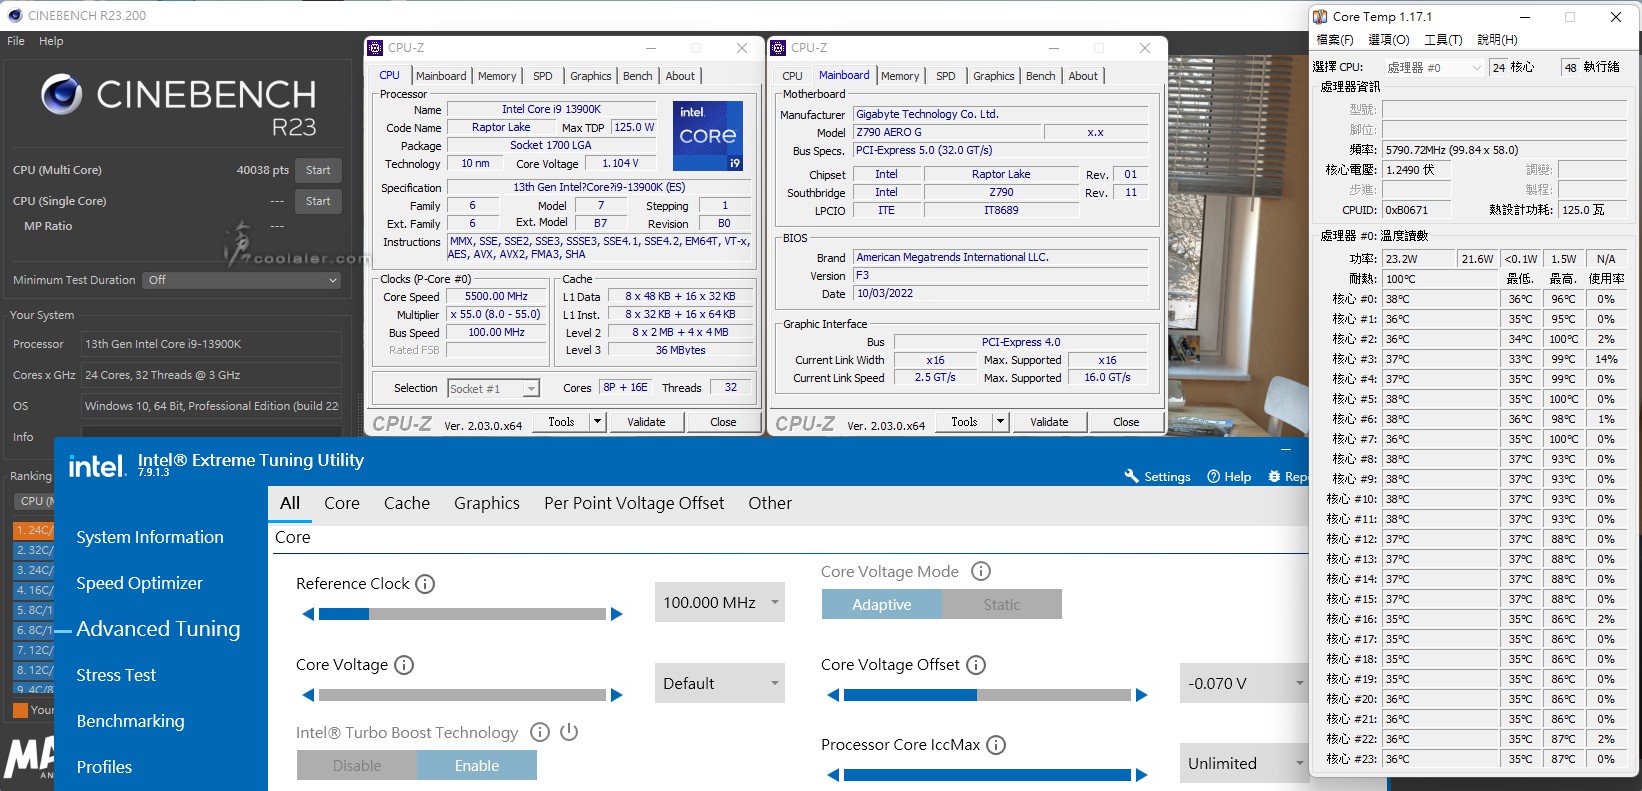This screenshot has height=791, width=1642.
Task: Open XTU Benchmarking section
Action: [x=130, y=721]
